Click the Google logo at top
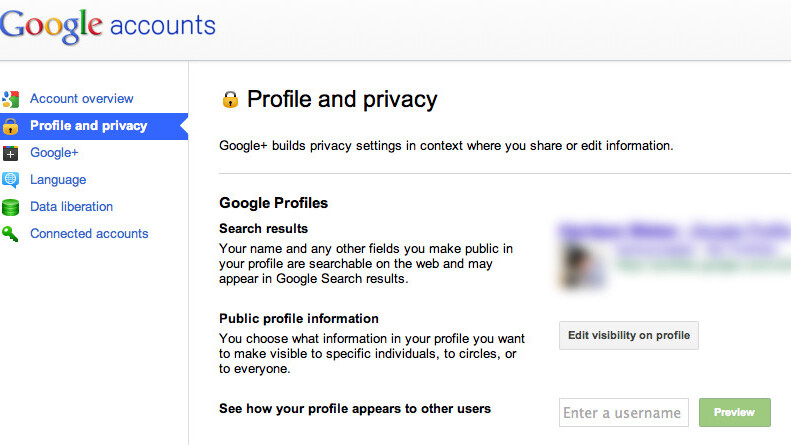Screen dimensions: 791x445 50,27
